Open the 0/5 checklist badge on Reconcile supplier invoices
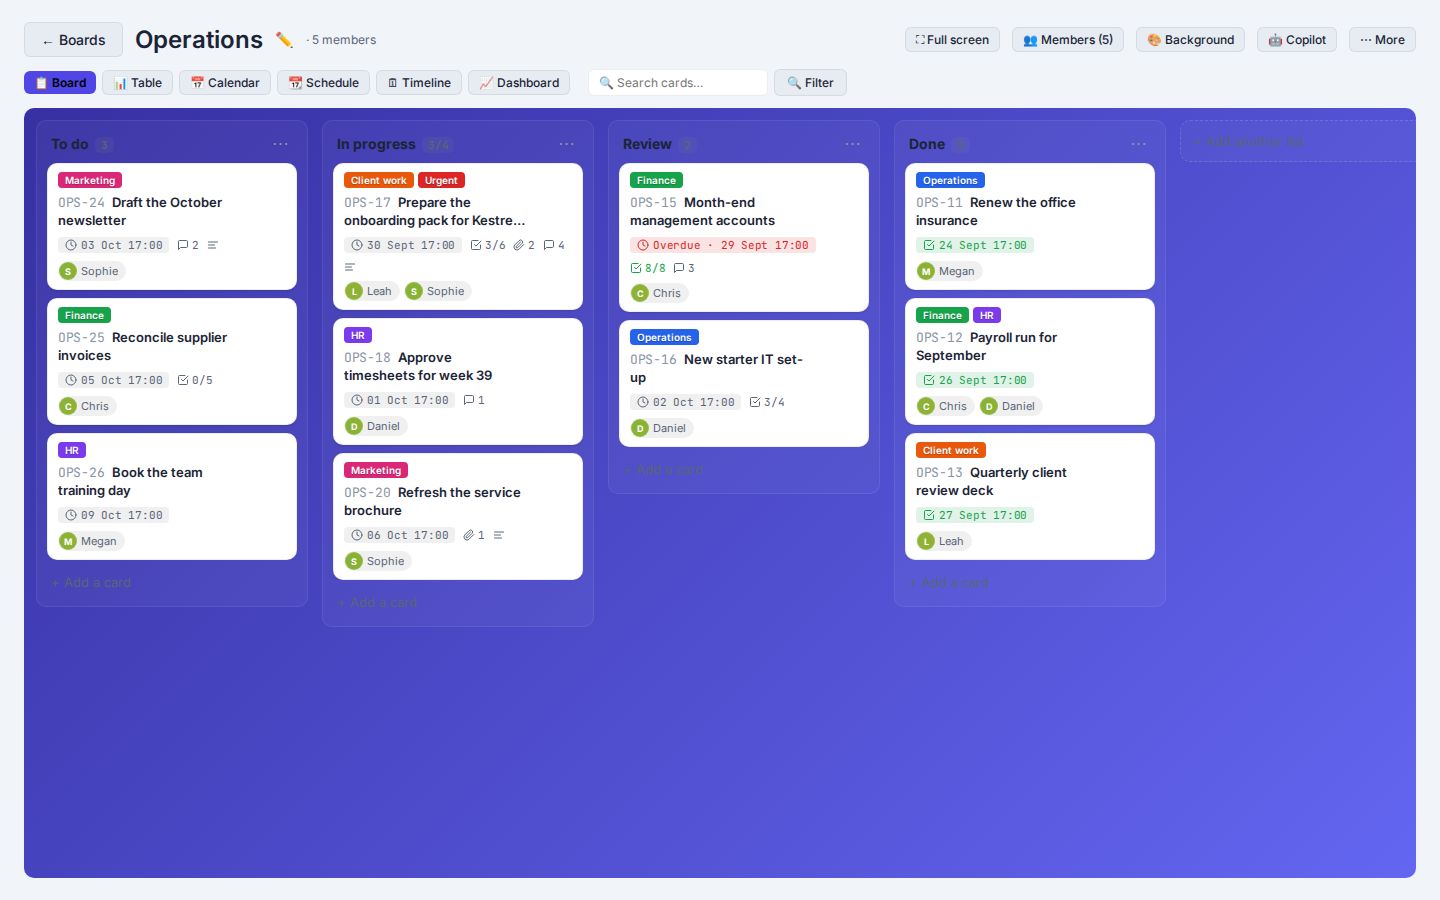The image size is (1440, 900). click(x=195, y=380)
